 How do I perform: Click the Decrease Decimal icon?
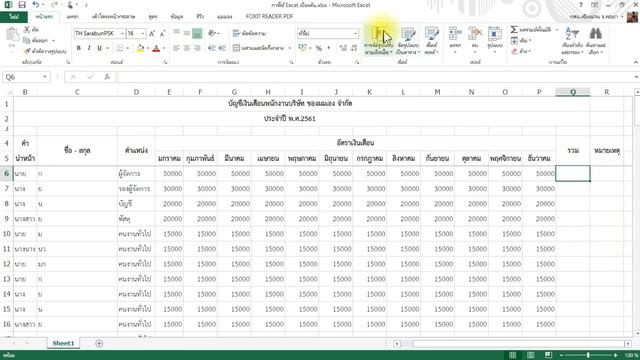(353, 48)
